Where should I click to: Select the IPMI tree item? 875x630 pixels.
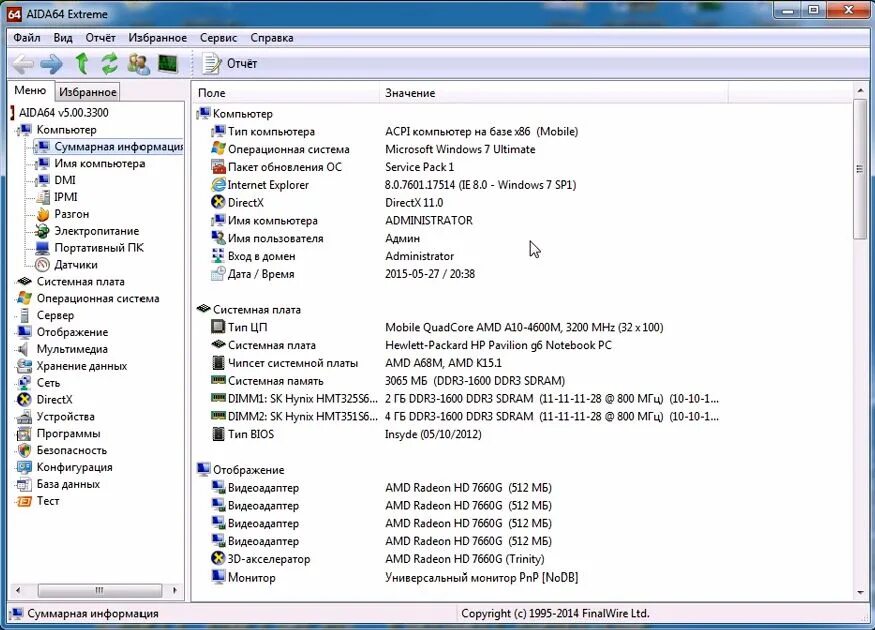(66, 197)
